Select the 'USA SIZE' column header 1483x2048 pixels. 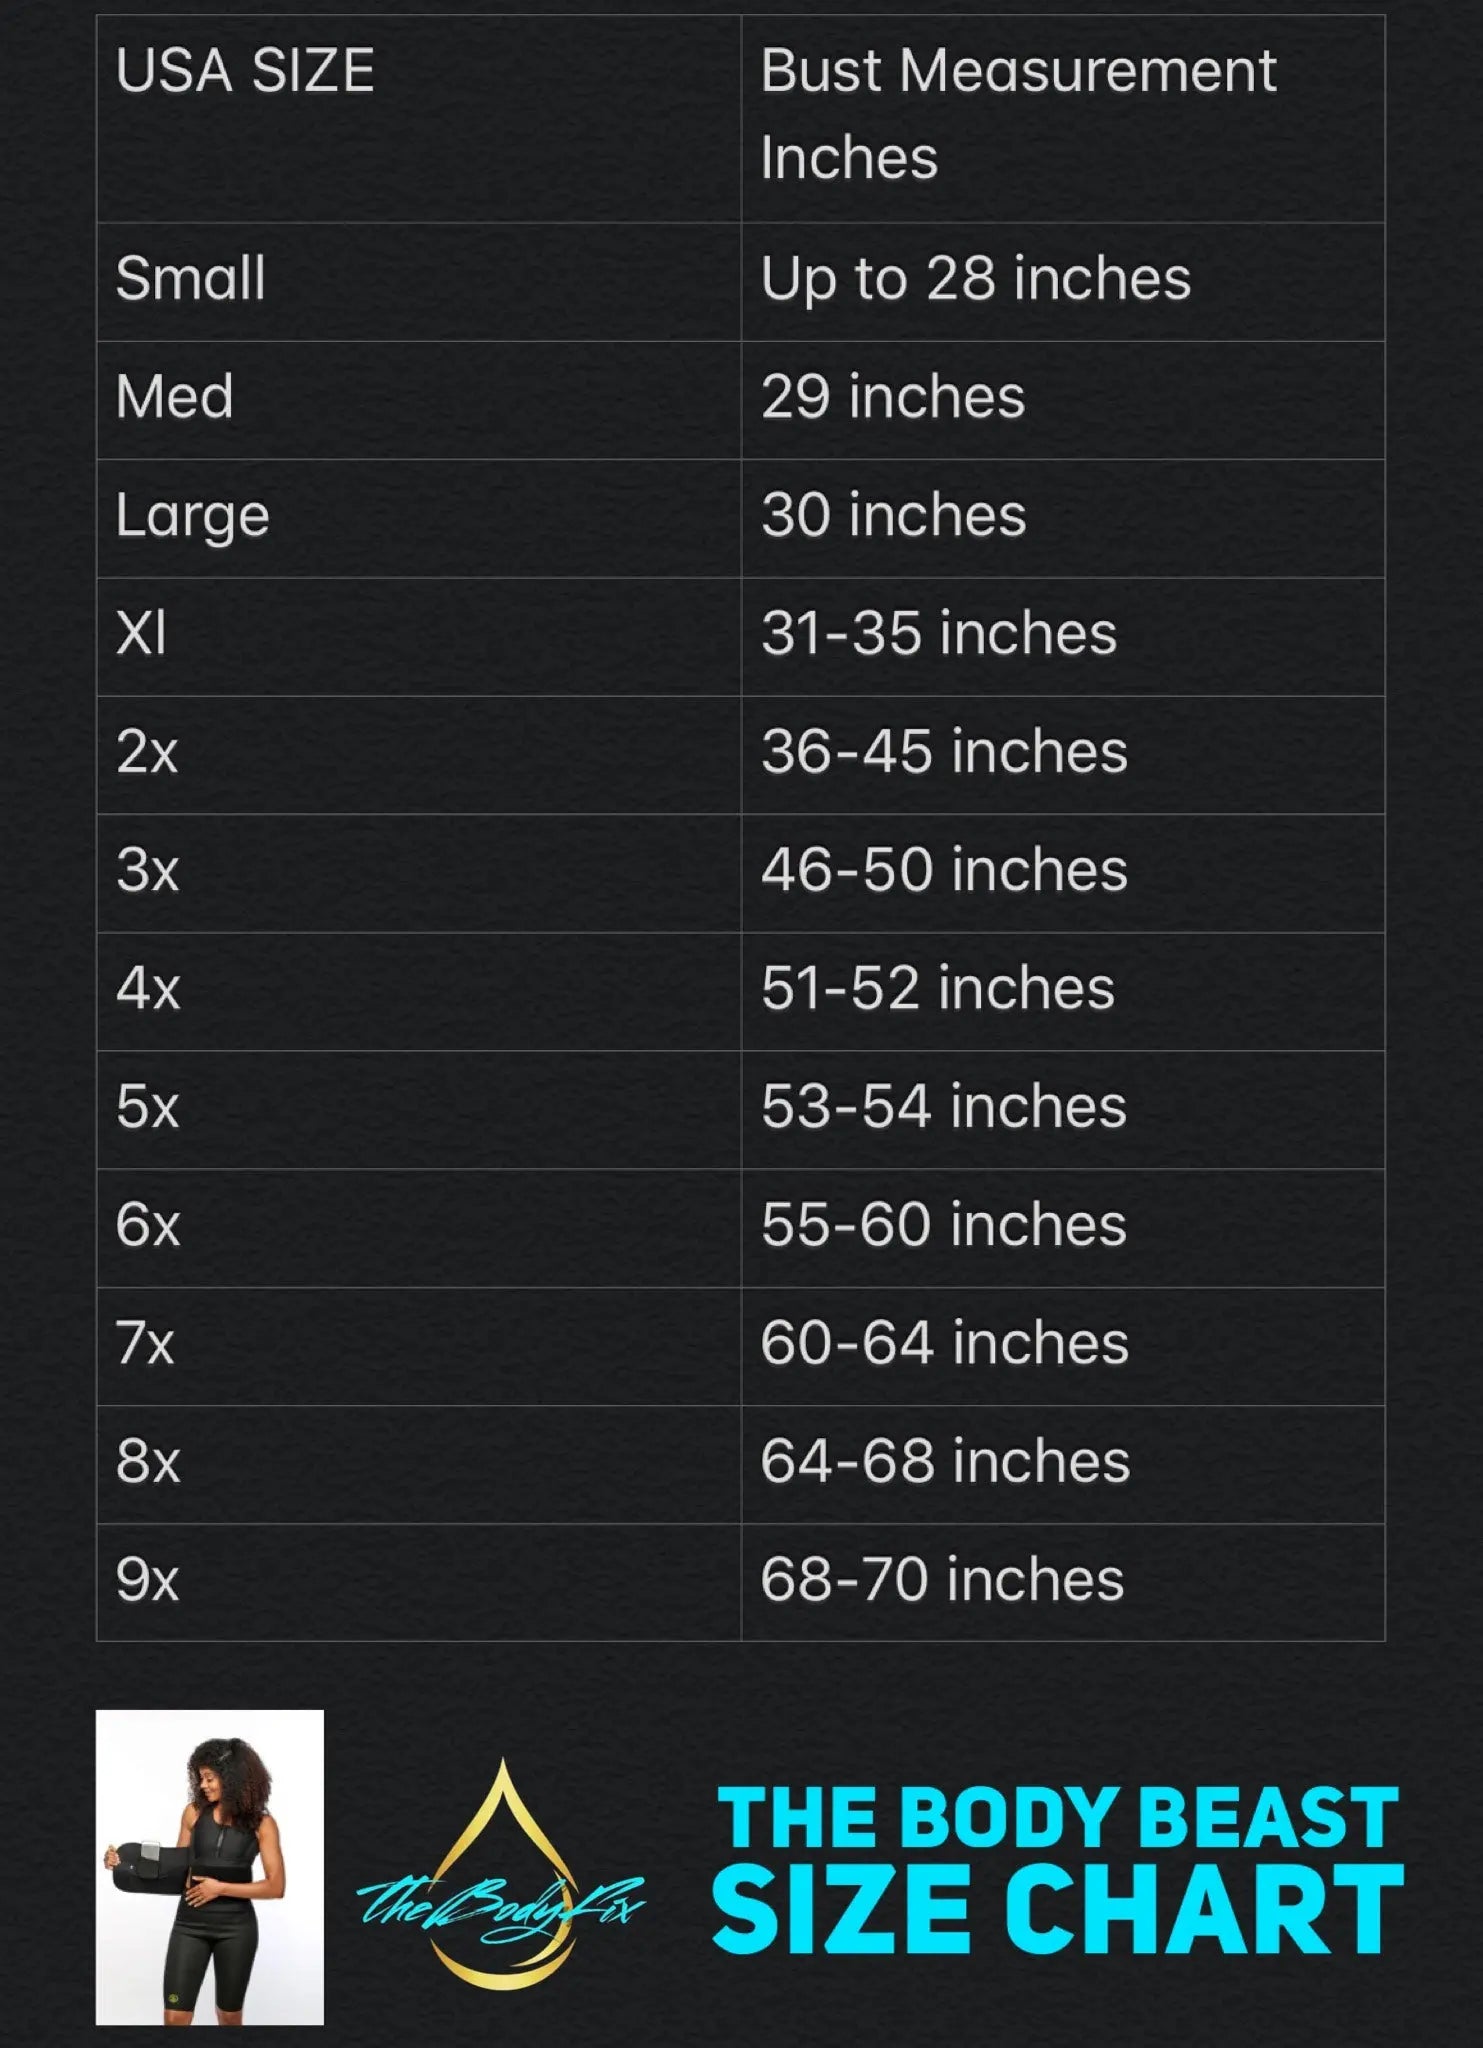245,71
